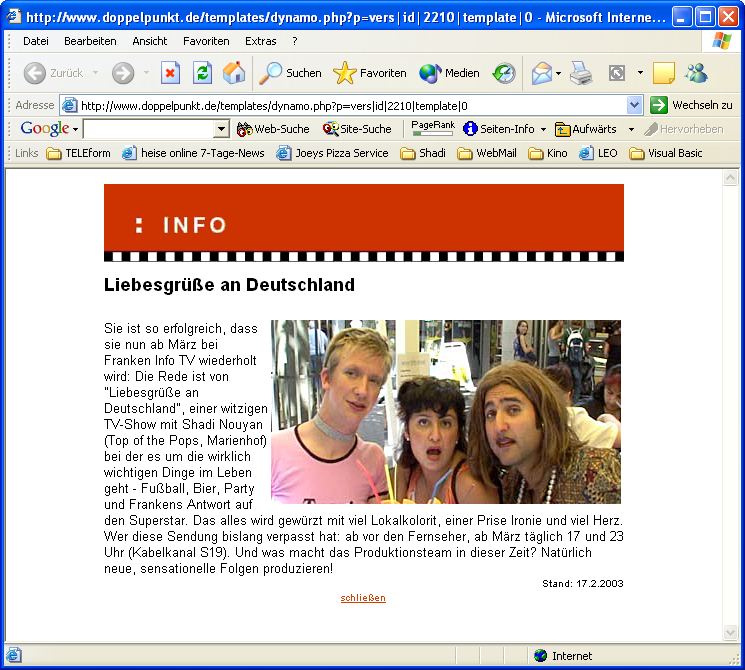Click Google toolbar Web-Suche button
Screen dimensions: 745x670
coord(273,129)
